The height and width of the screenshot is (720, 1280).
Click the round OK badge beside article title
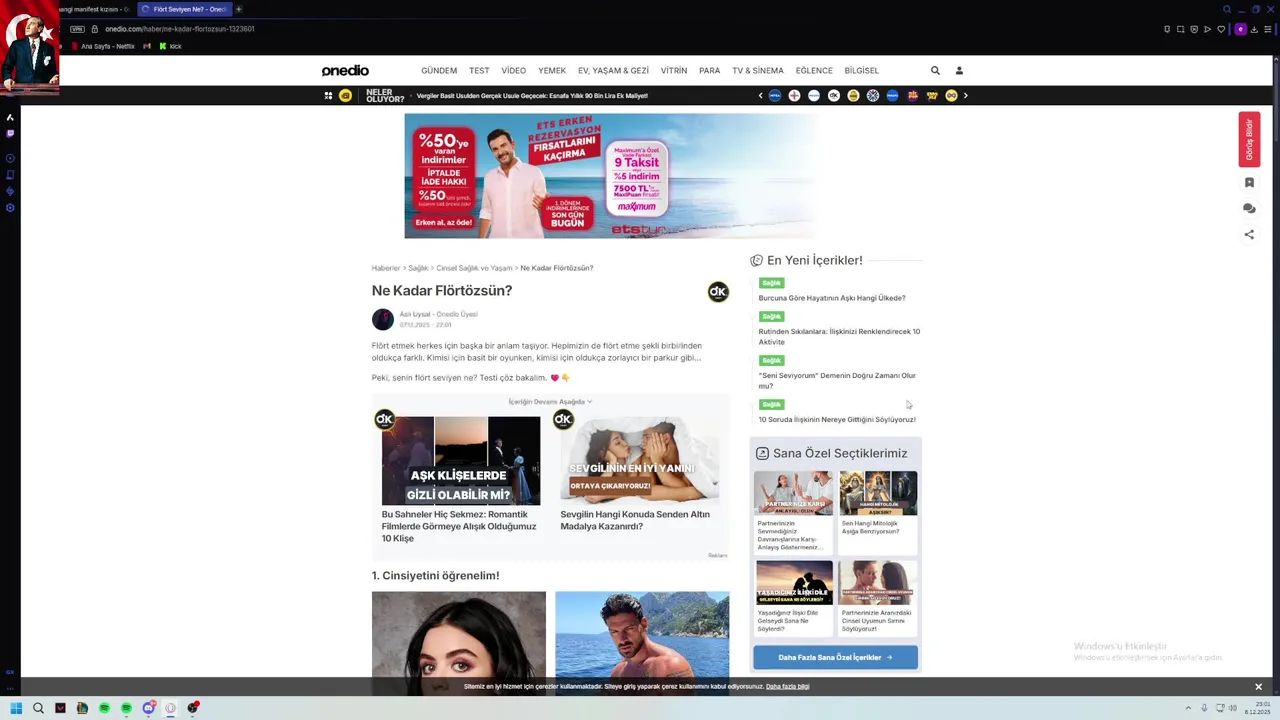718,292
